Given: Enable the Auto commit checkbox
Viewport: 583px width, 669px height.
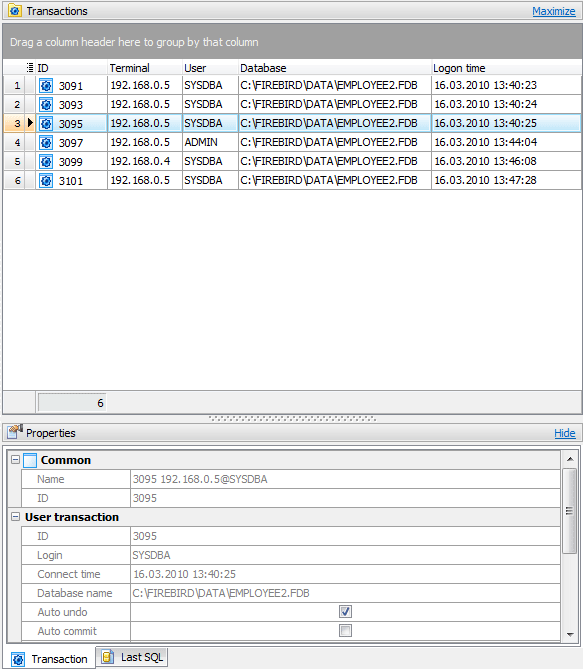Looking at the screenshot, I should pyautogui.click(x=345, y=630).
